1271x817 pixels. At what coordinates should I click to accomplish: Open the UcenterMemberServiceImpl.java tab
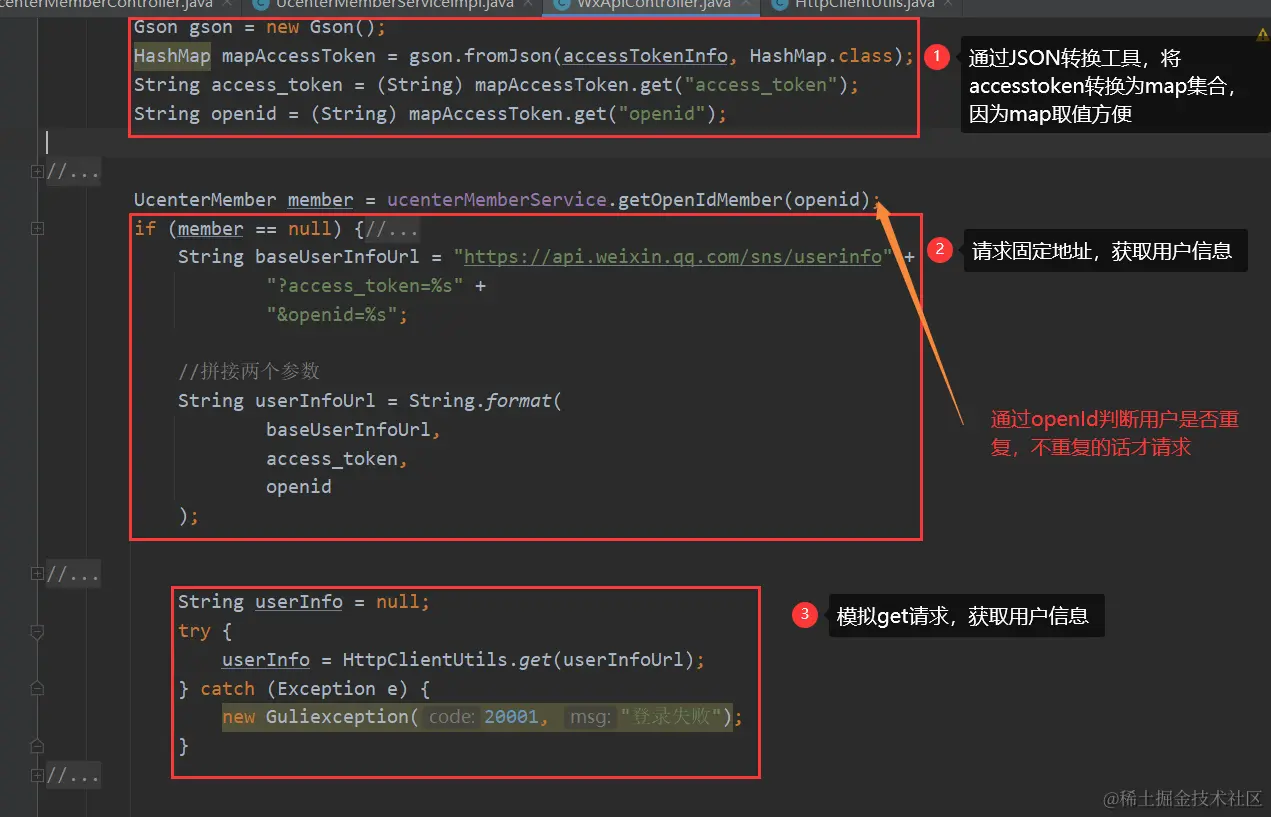click(x=395, y=5)
